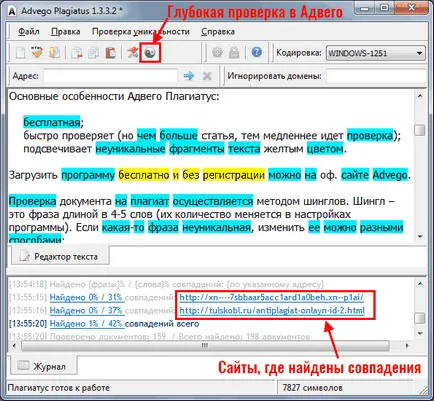Click the padlock toolbar icon
Image resolution: width=434 pixels, height=401 pixels.
pos(234,52)
